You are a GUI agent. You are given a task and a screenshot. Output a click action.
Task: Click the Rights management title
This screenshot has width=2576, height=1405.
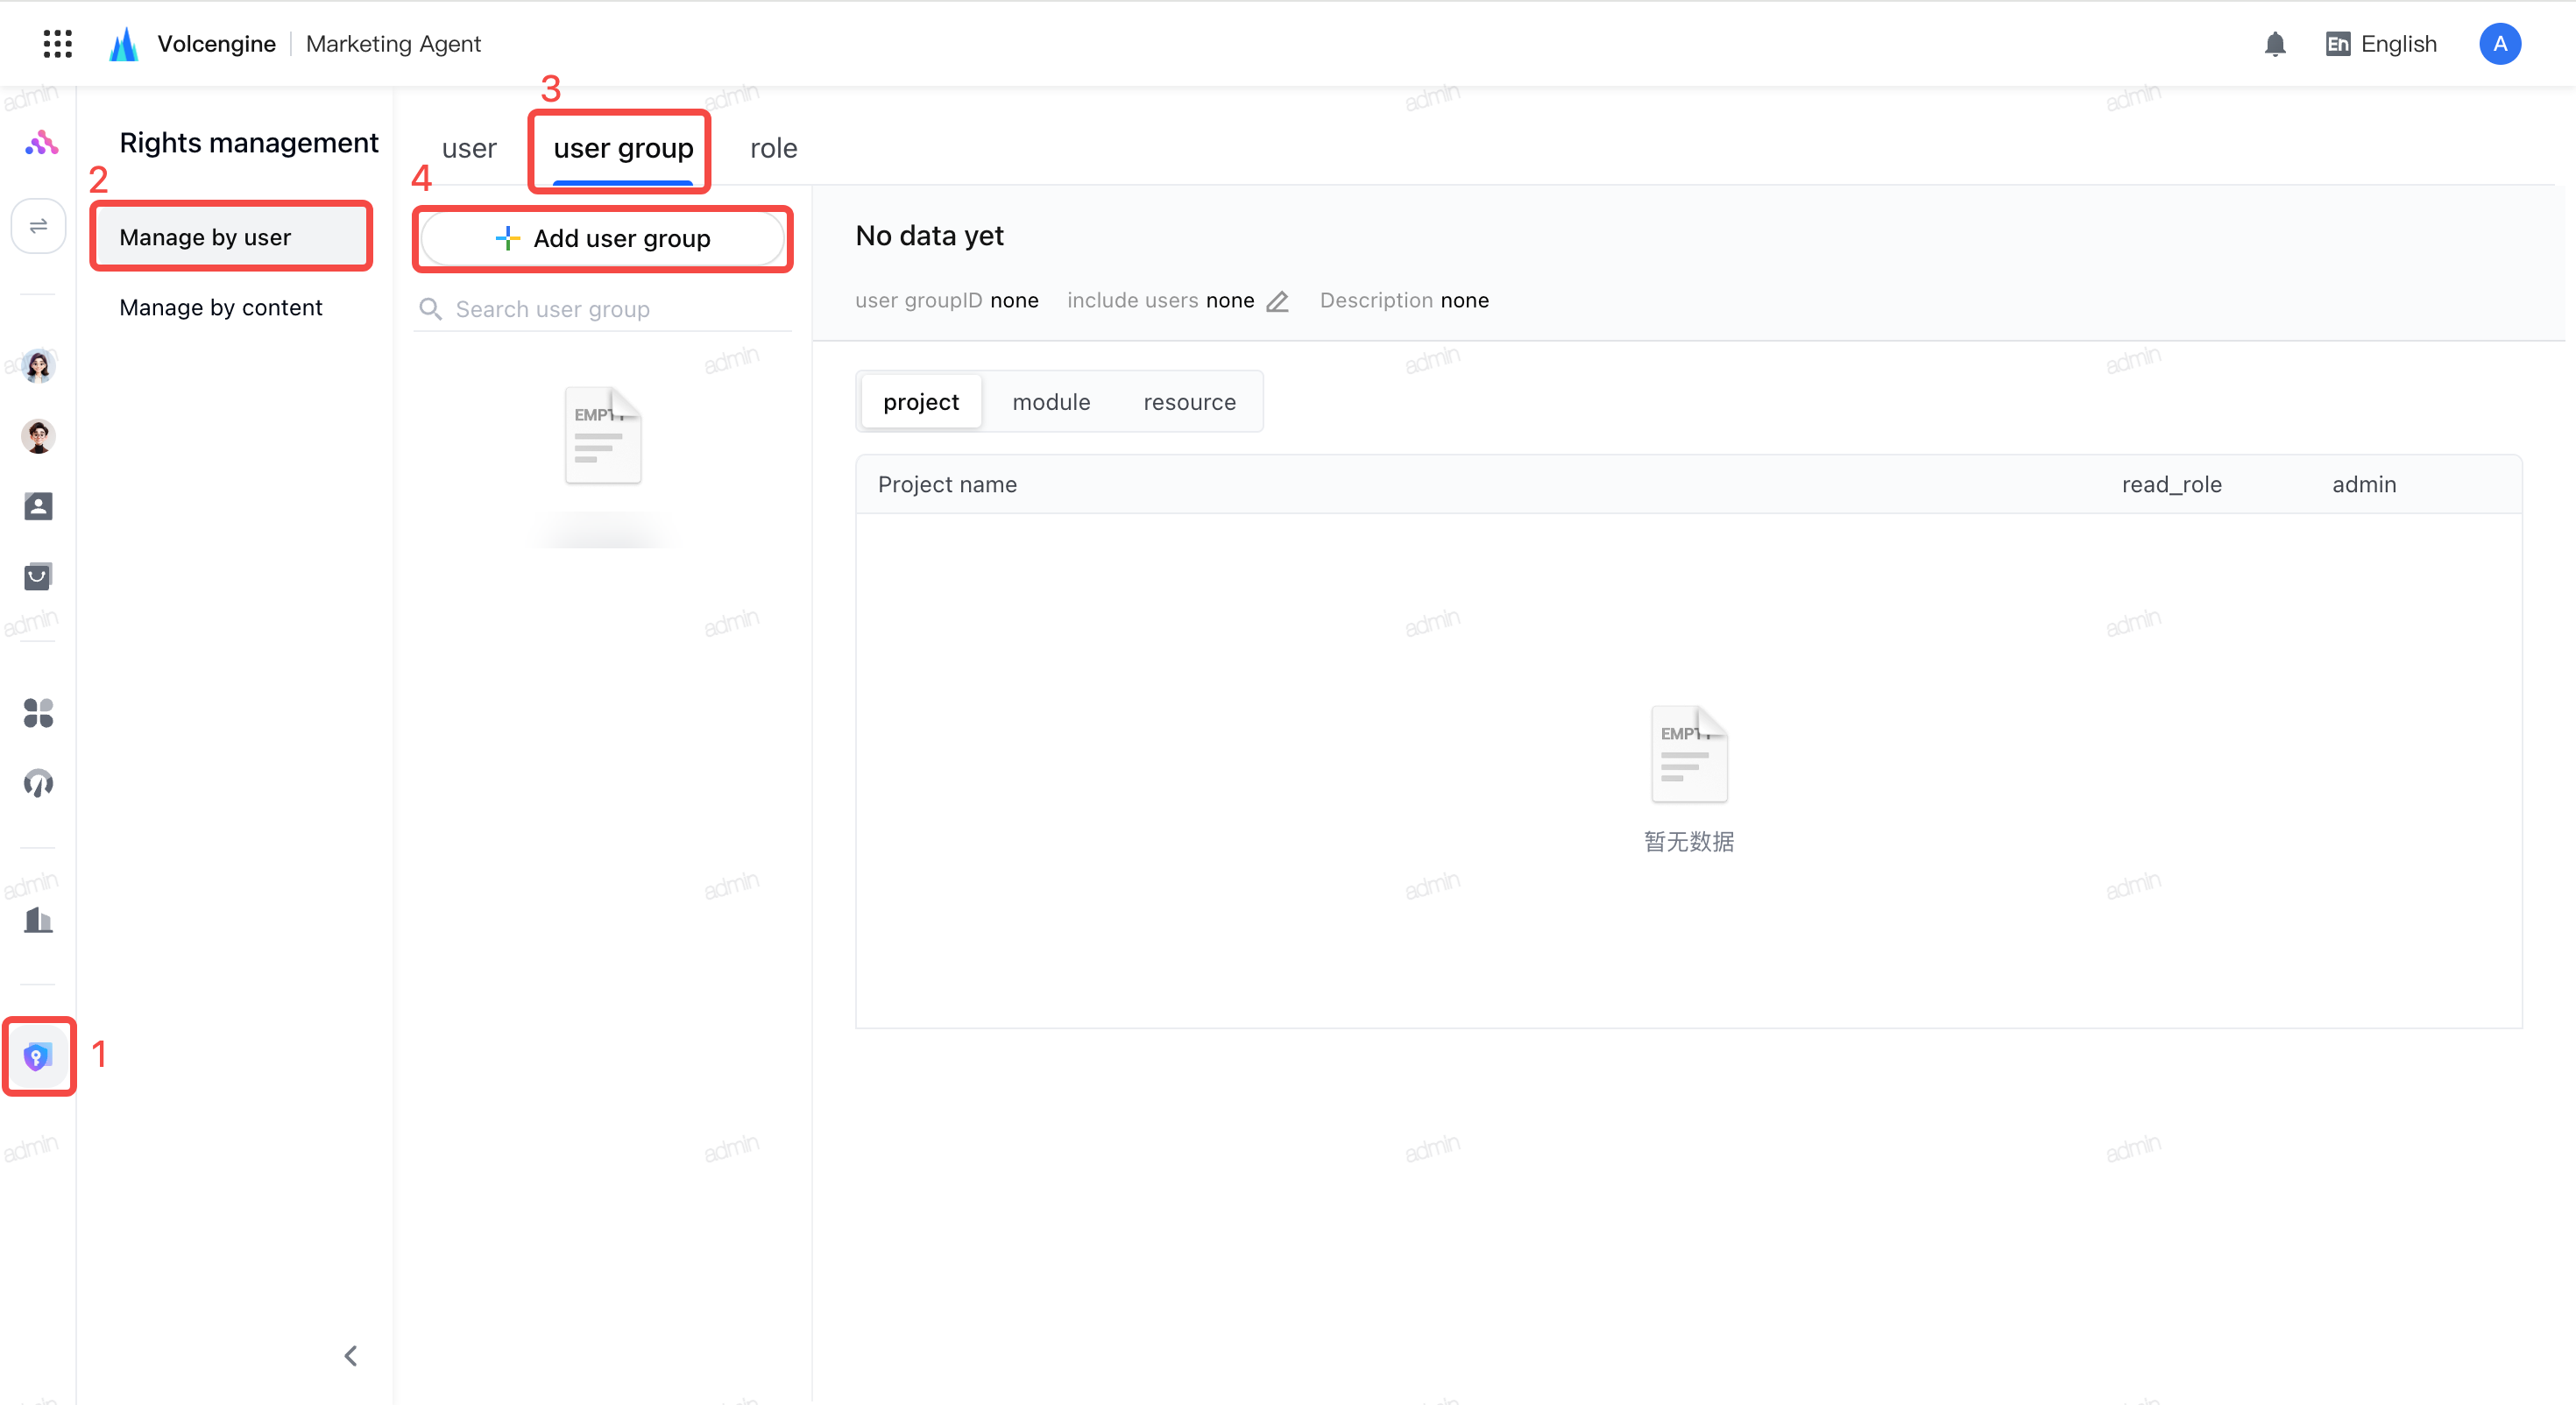pos(249,143)
